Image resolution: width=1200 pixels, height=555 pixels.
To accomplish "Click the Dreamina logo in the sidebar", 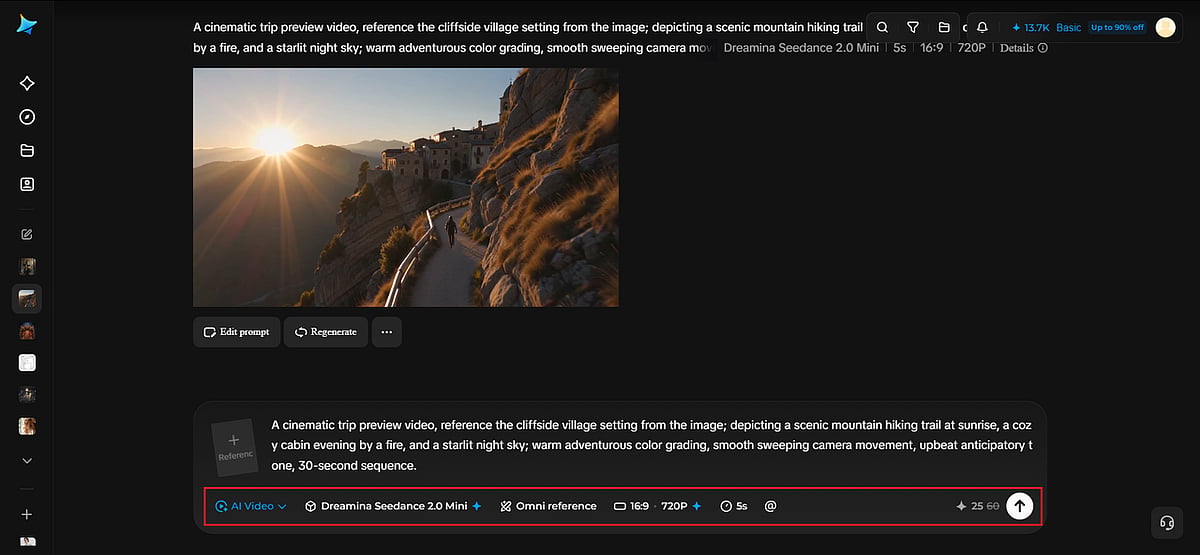I will [x=27, y=26].
